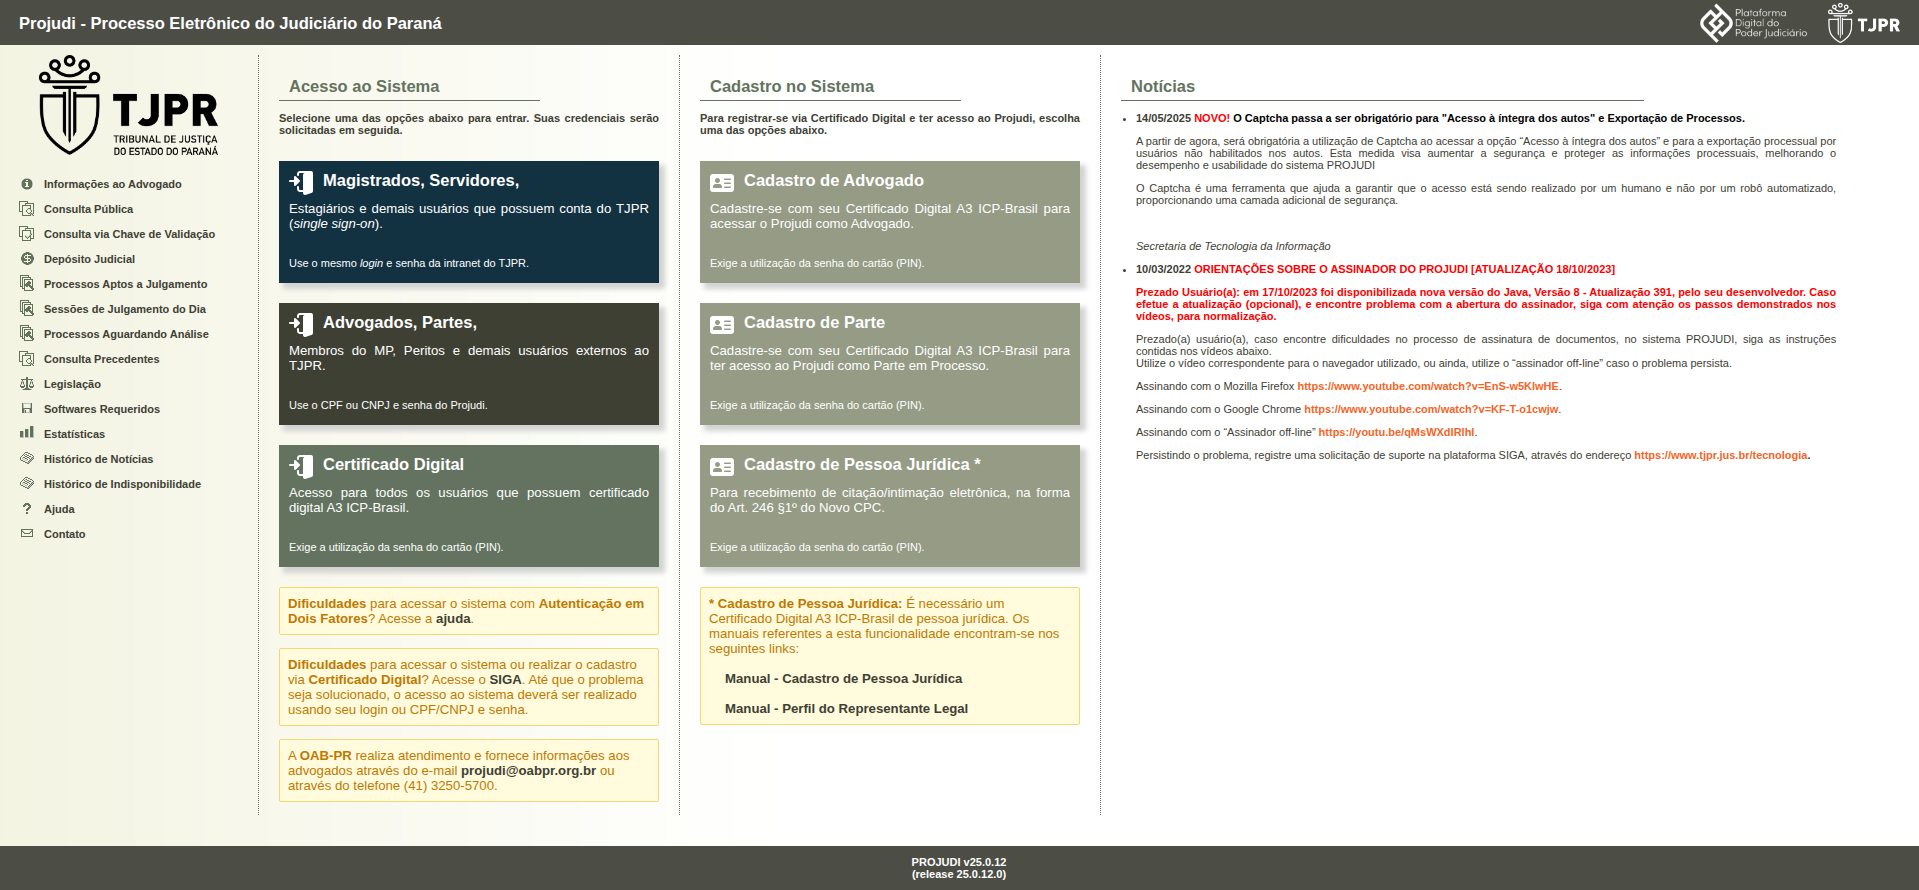This screenshot has width=1919, height=890.
Task: Open the Assinador off-line youtu.be link
Action: (x=1396, y=432)
